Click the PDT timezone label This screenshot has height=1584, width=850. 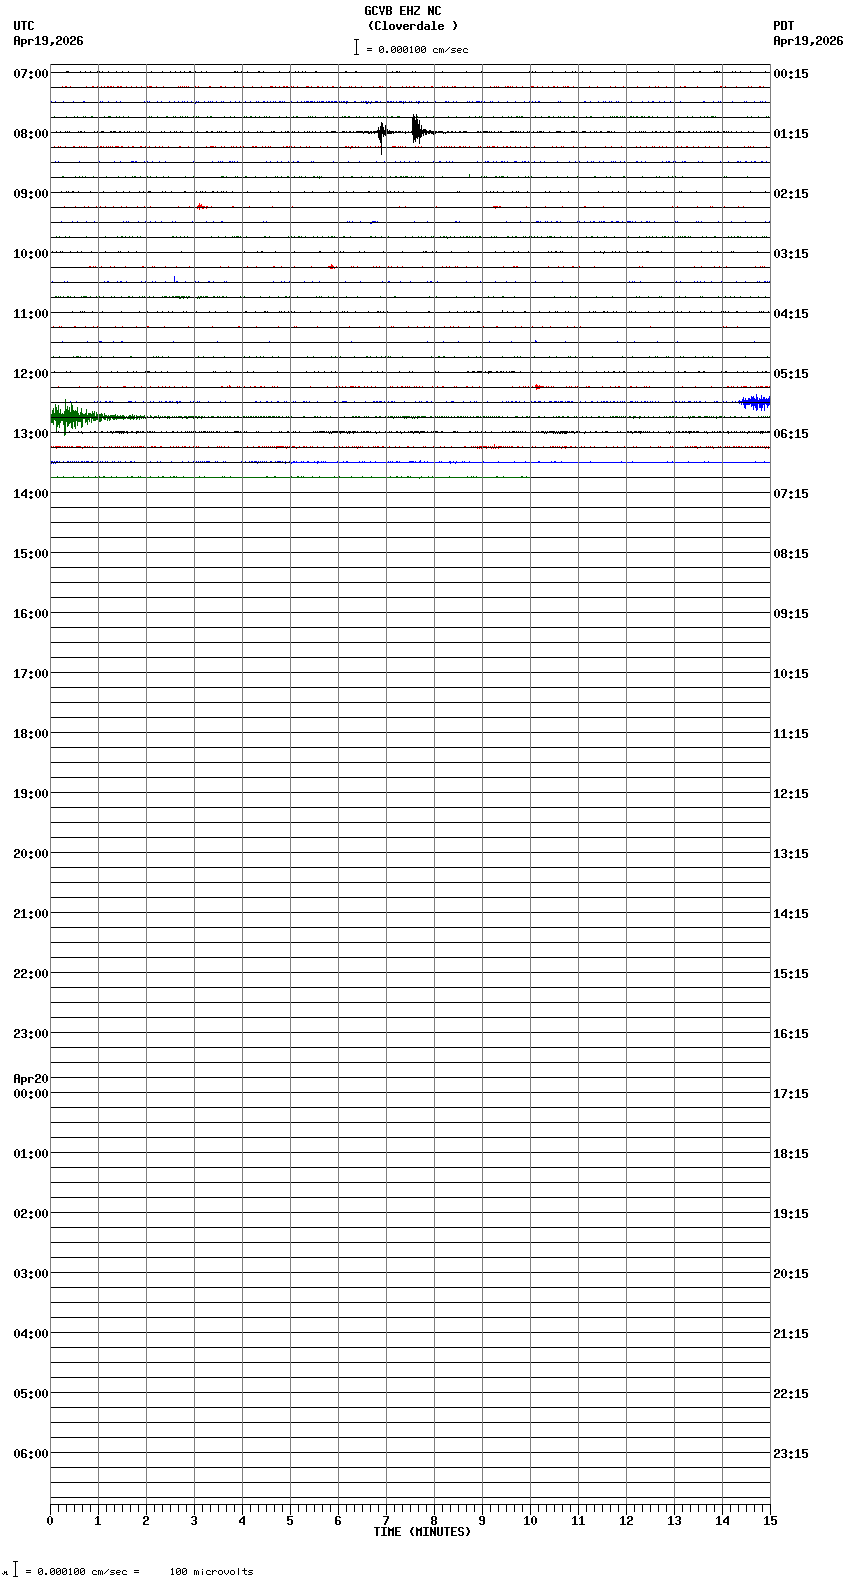click(784, 26)
